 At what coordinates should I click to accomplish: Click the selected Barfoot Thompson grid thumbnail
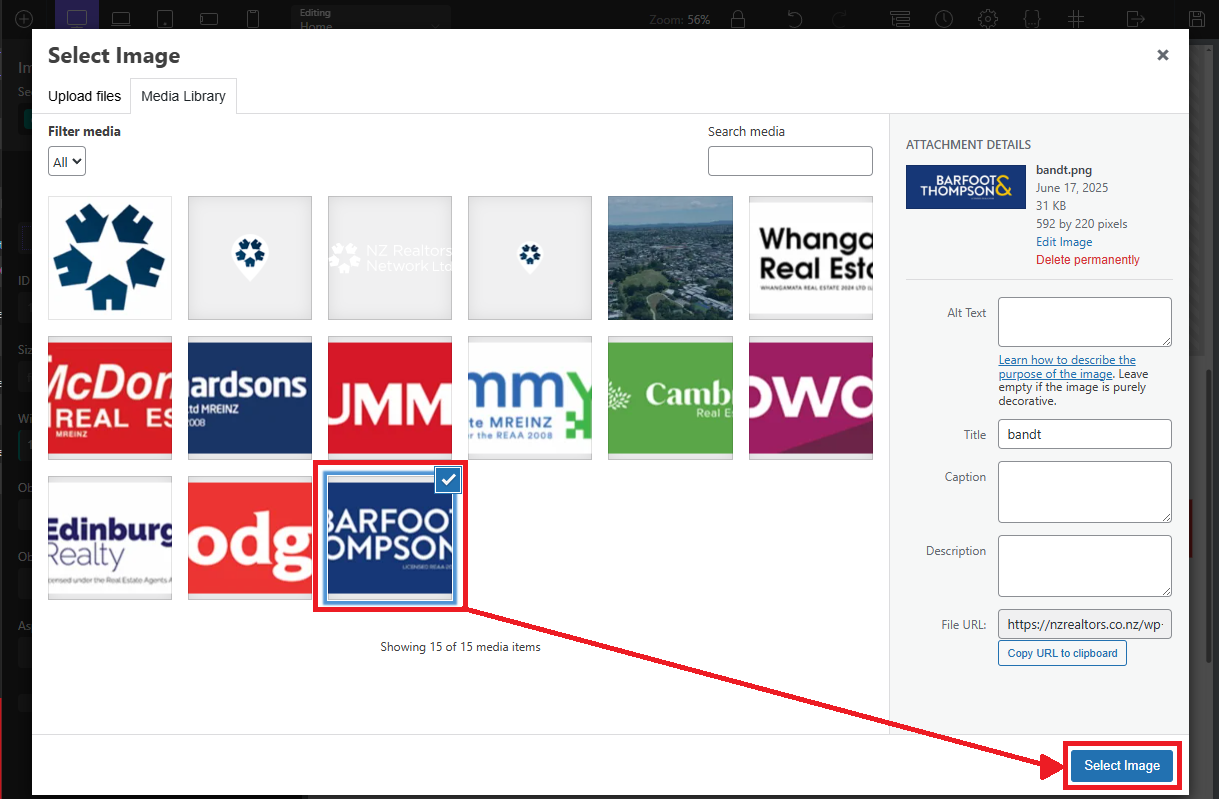[390, 538]
